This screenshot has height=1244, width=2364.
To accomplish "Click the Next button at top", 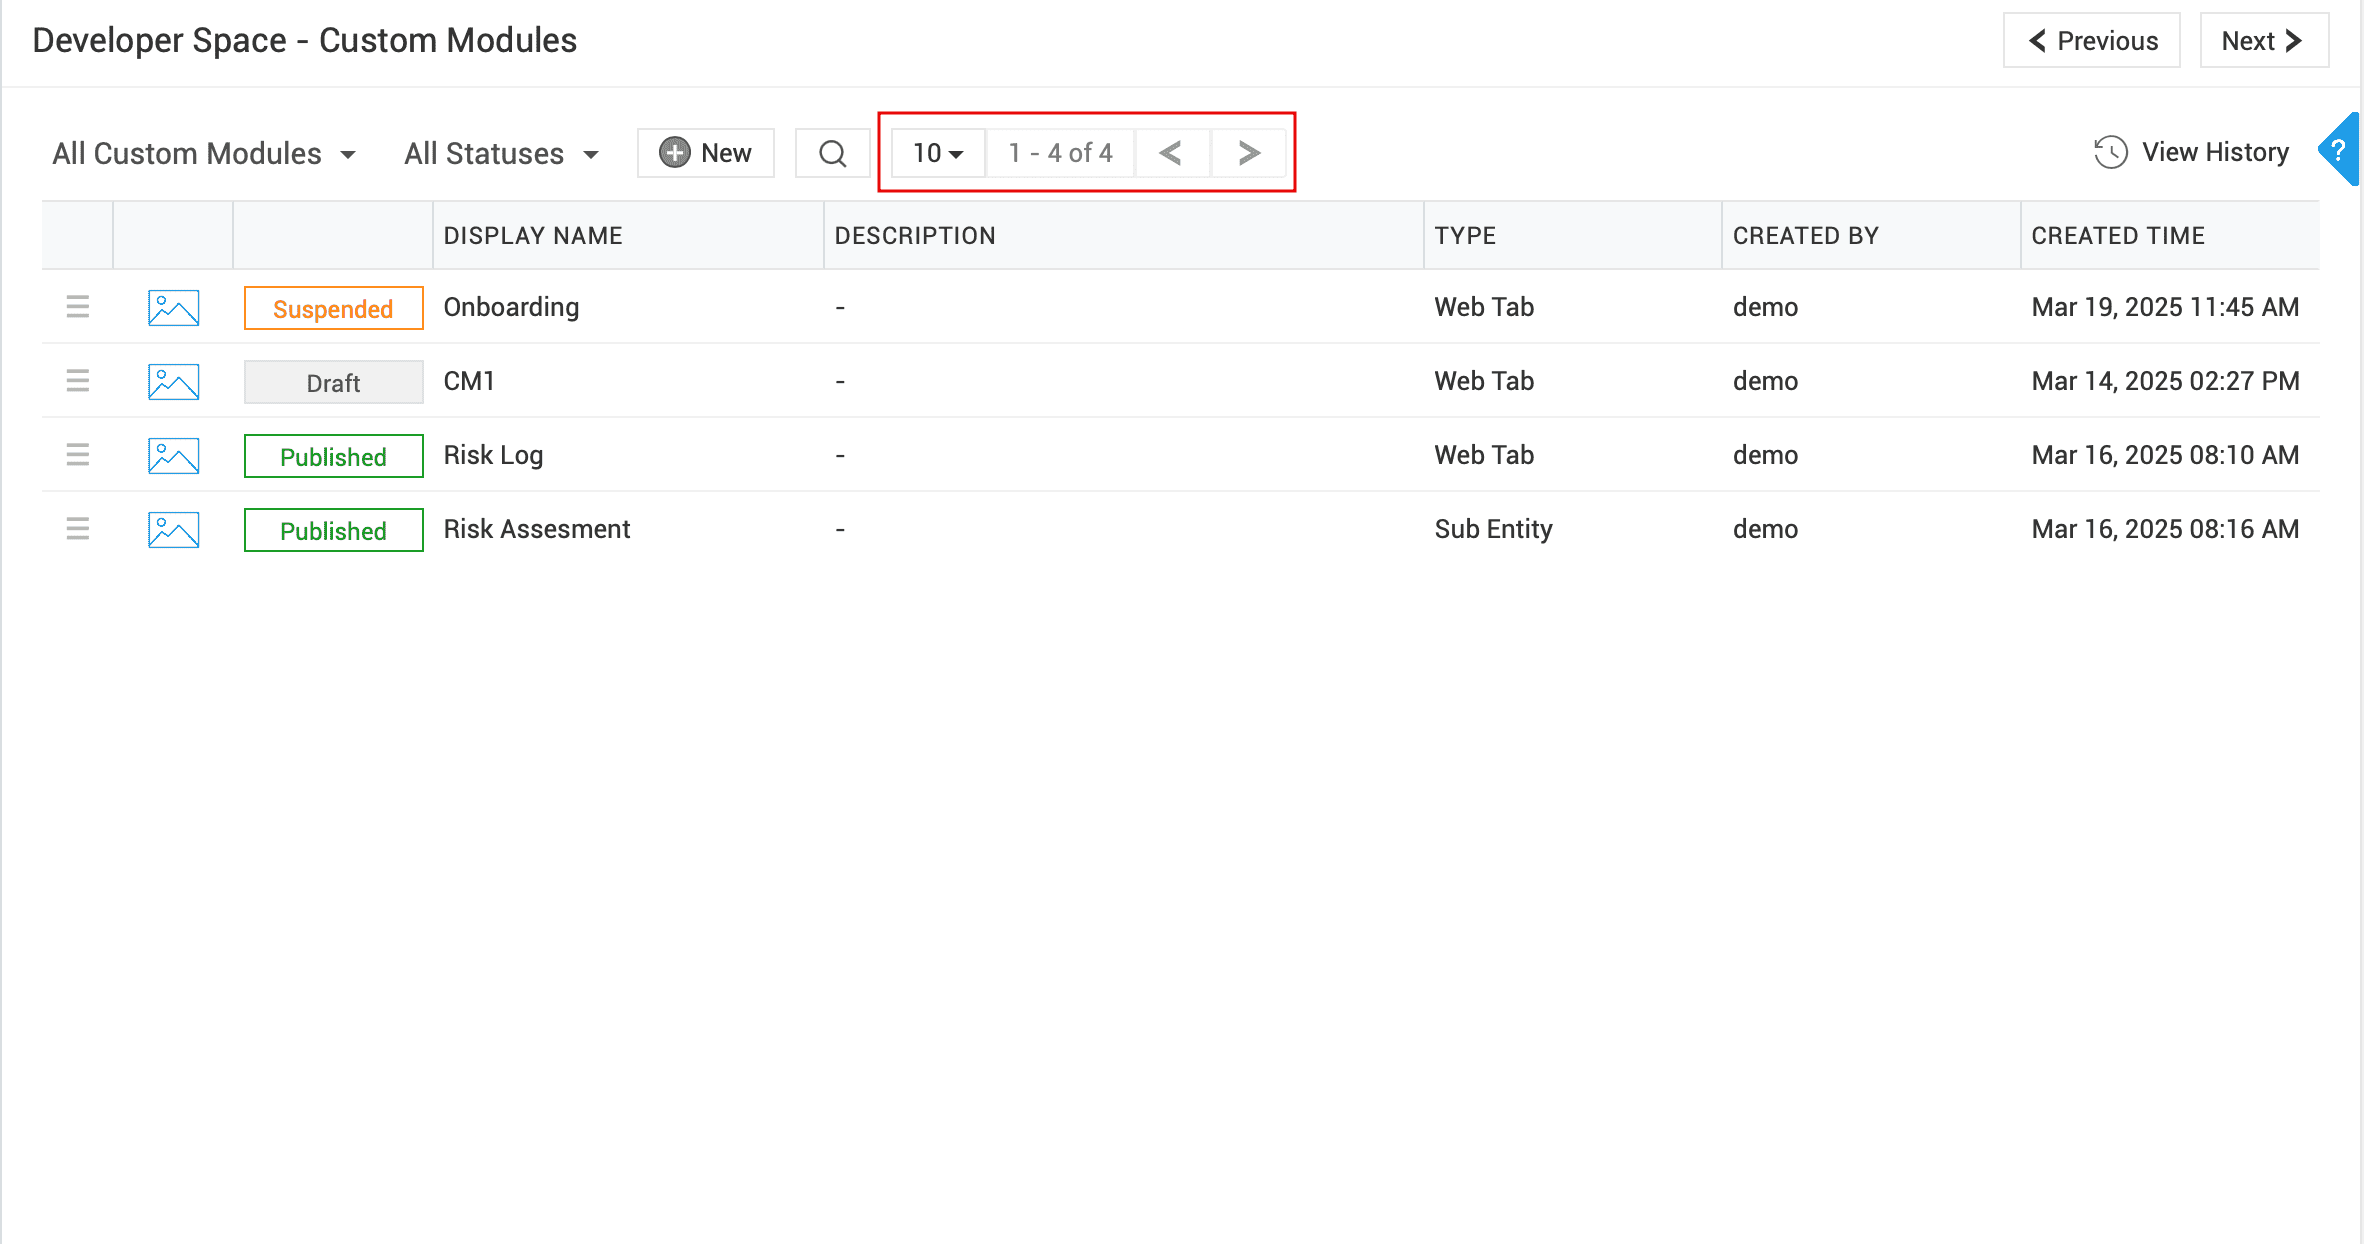I will (2263, 41).
